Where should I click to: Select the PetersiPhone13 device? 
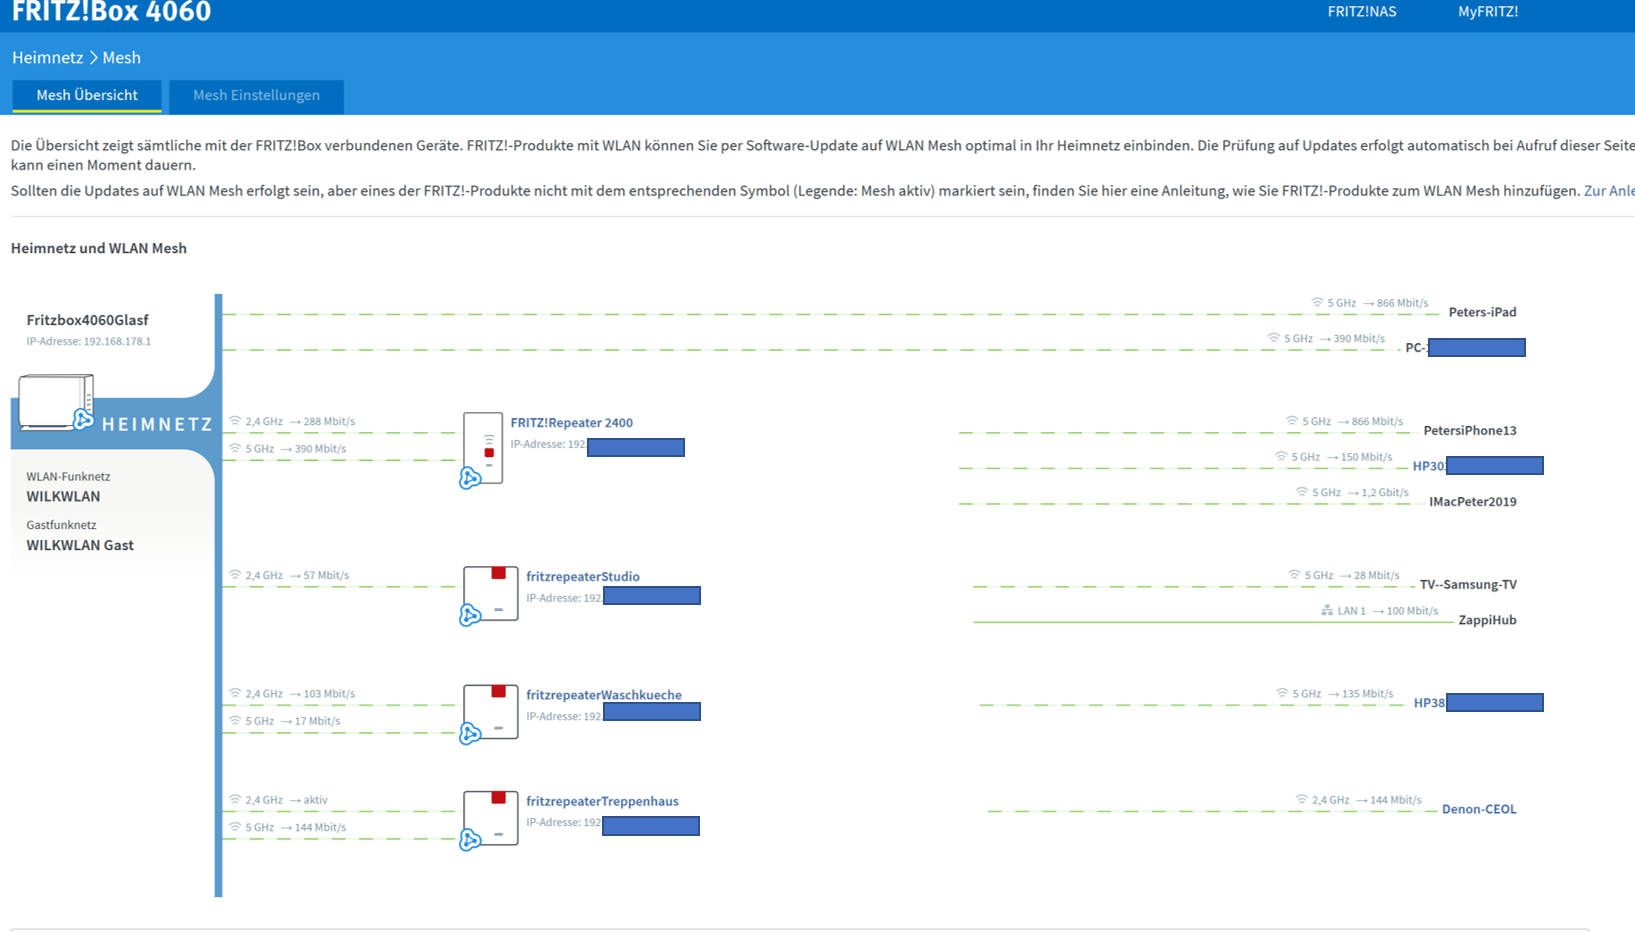point(1470,431)
